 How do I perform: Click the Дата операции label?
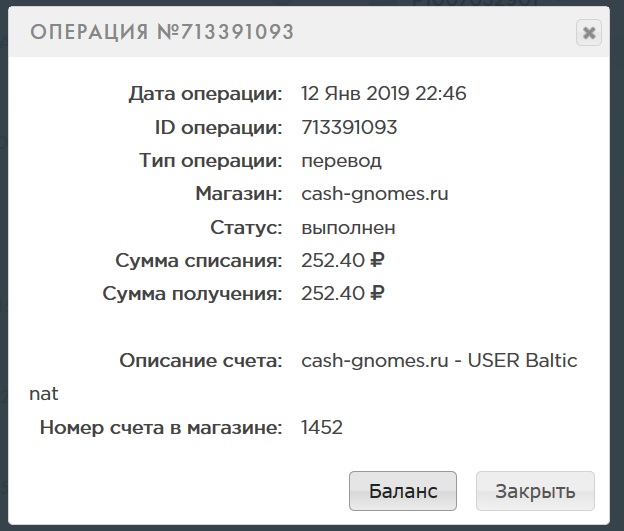pyautogui.click(x=205, y=94)
